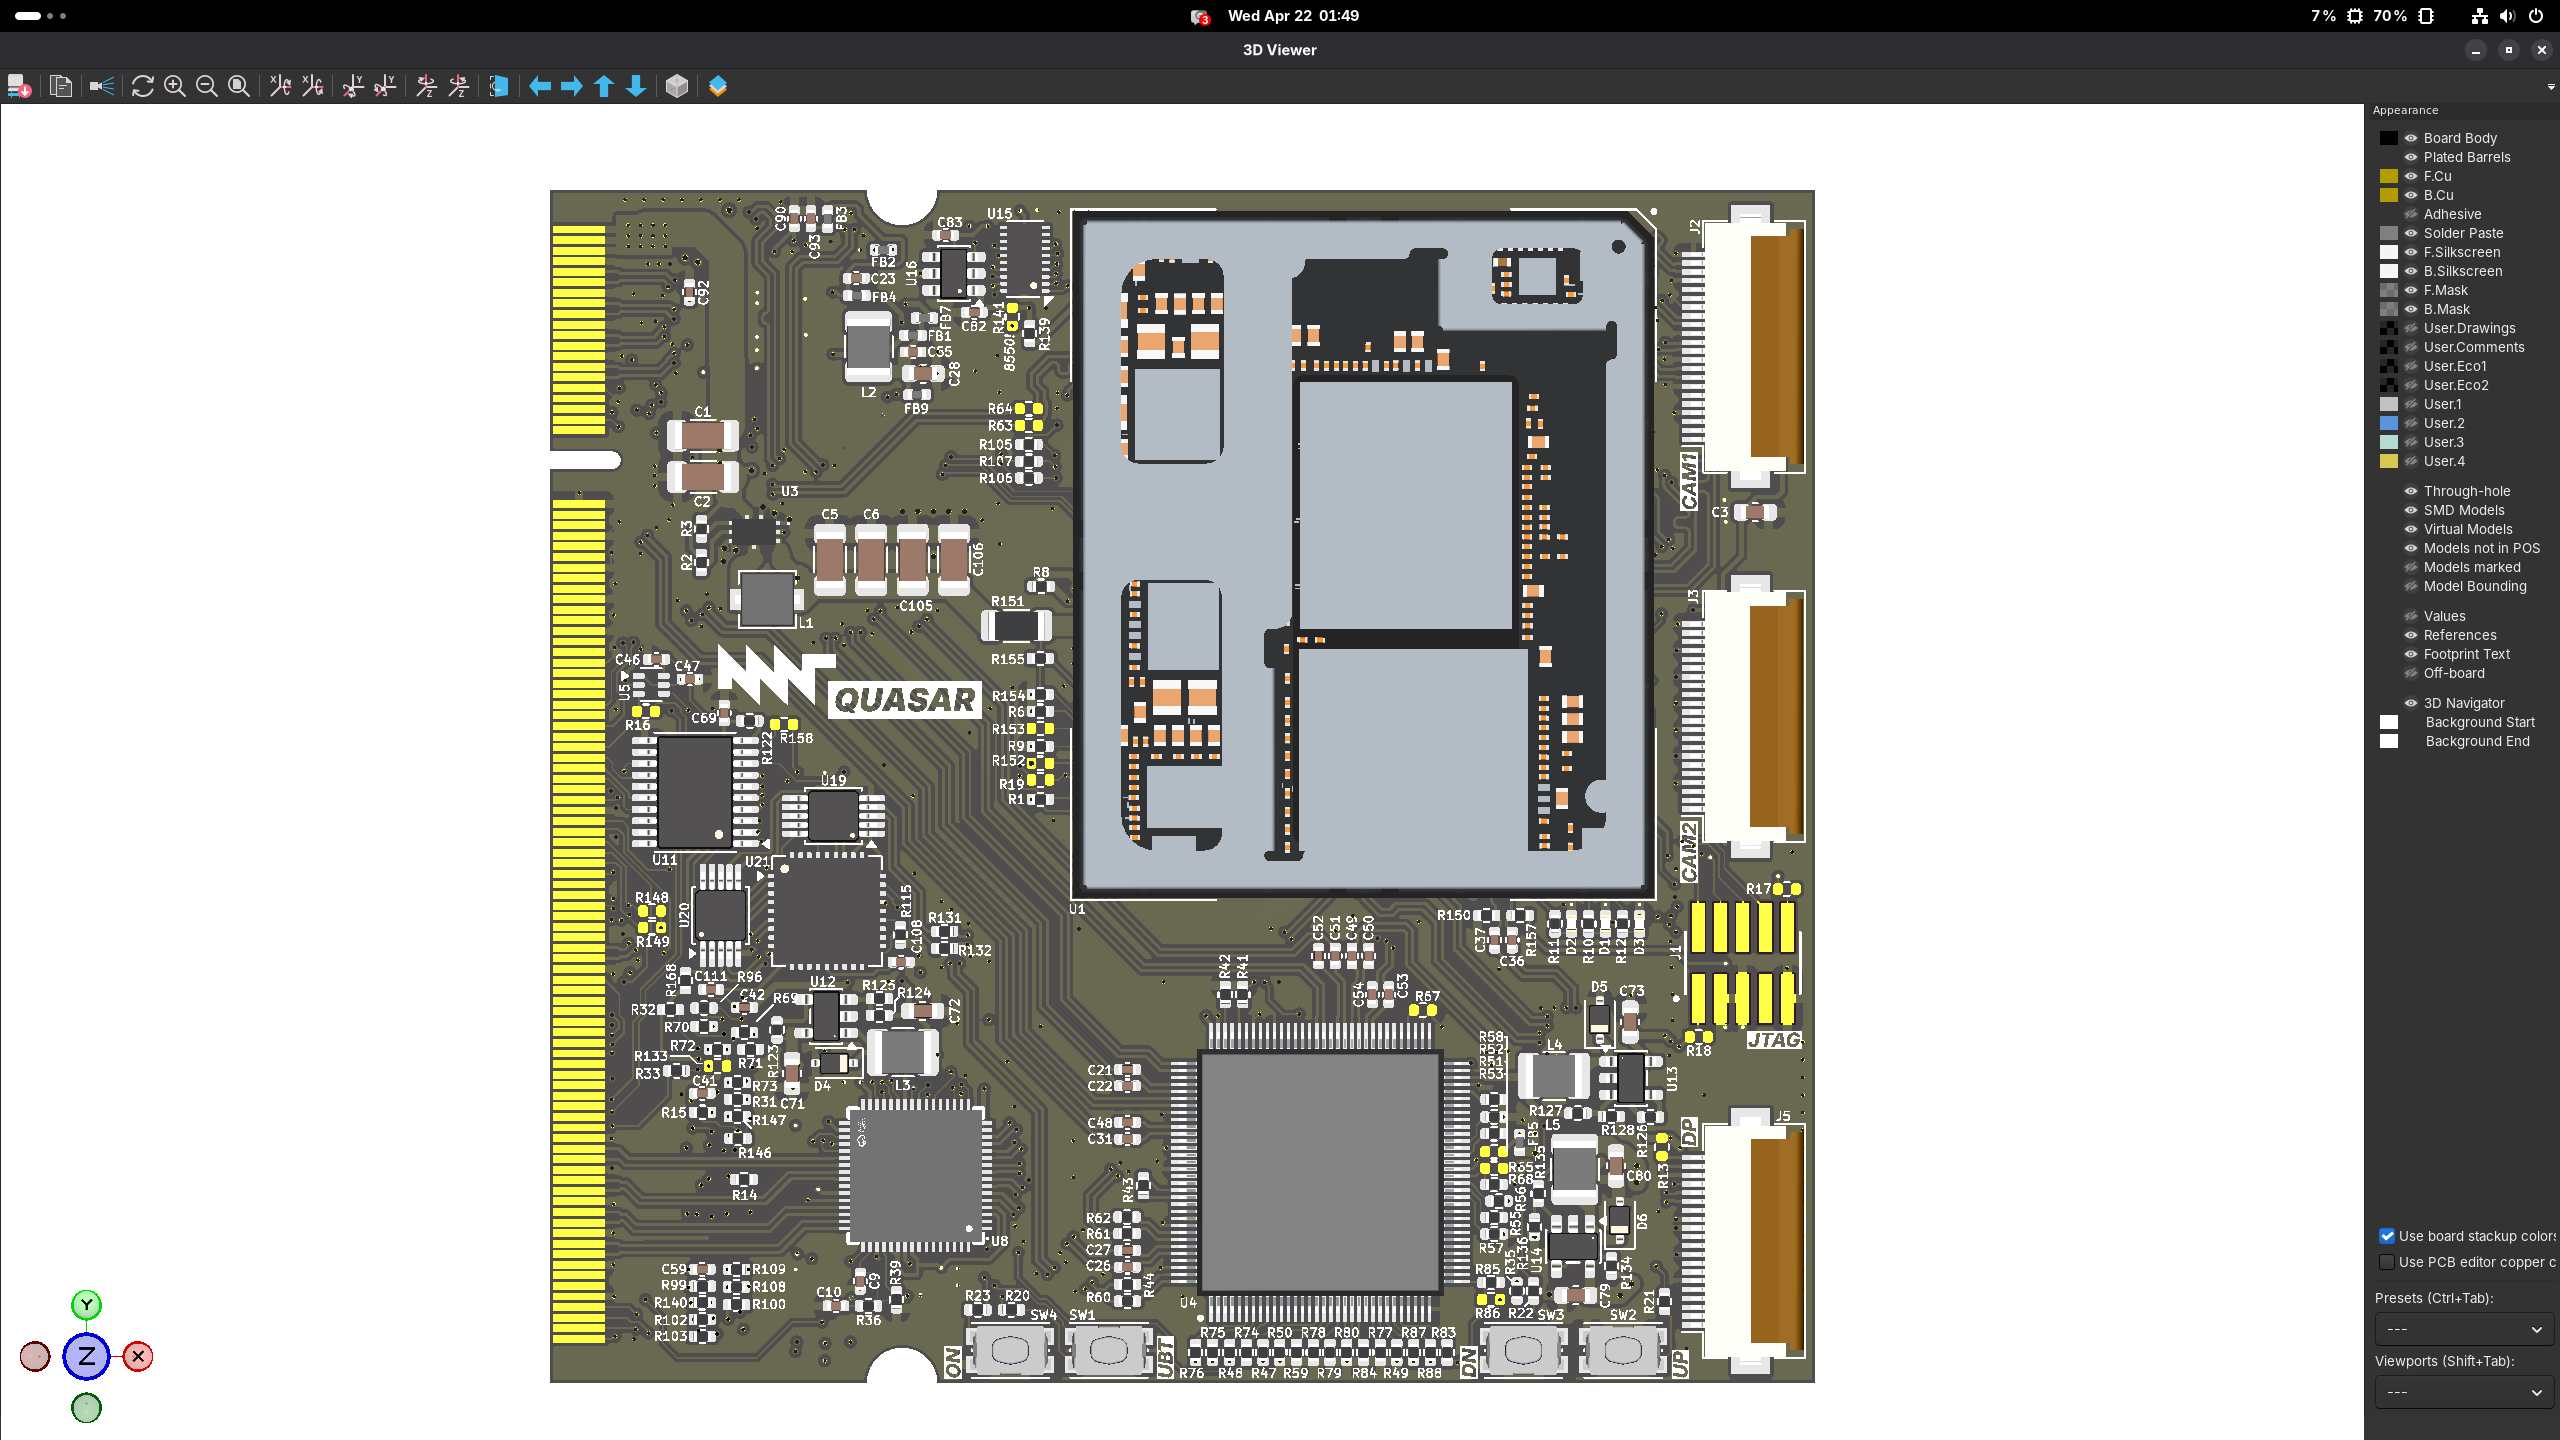Enable the Use PCB editor copper checkbox
The width and height of the screenshot is (2560, 1440).
[2387, 1262]
